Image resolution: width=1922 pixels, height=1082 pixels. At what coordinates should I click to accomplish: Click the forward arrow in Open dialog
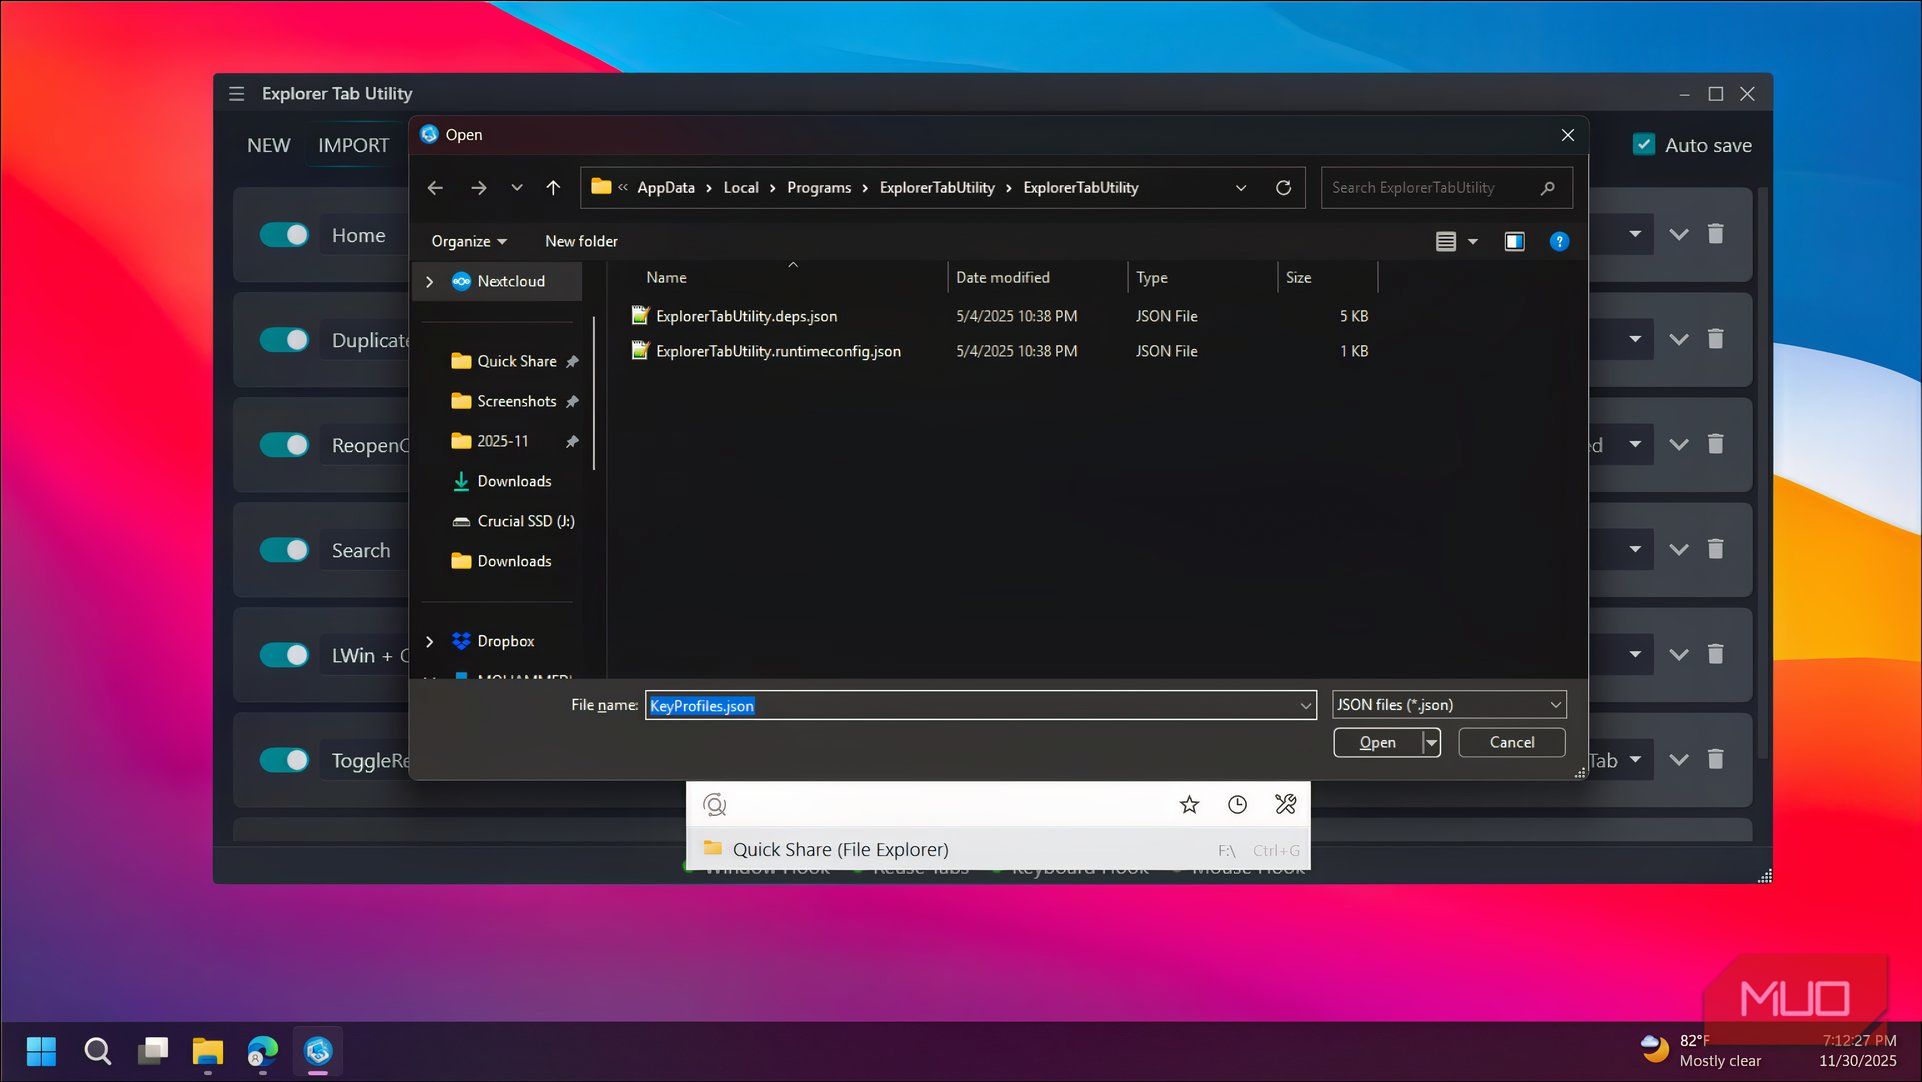tap(479, 188)
